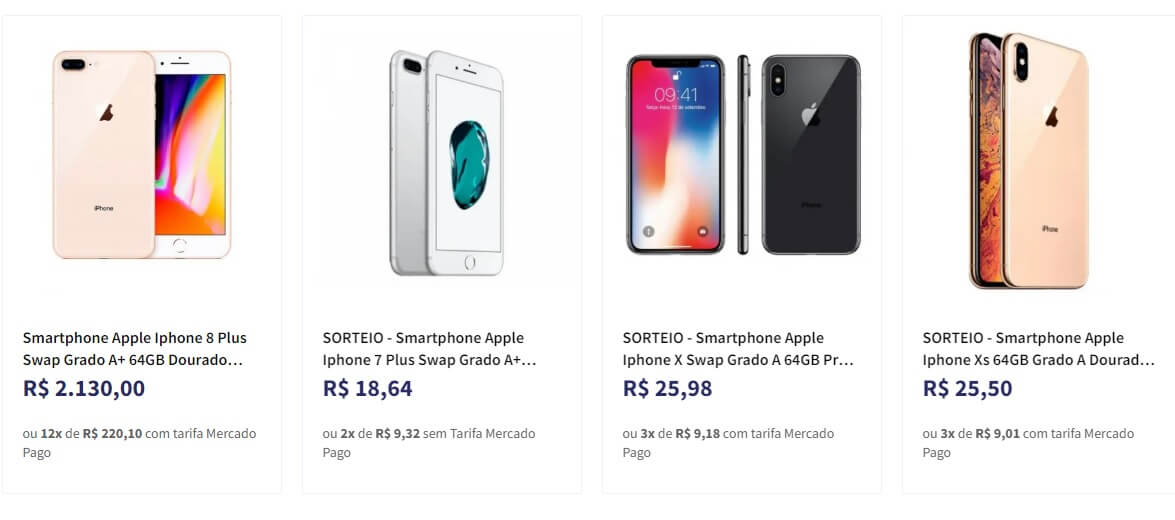Select the colorful iPhone 8 Plus front screen
The height and width of the screenshot is (520, 1175).
tap(190, 154)
